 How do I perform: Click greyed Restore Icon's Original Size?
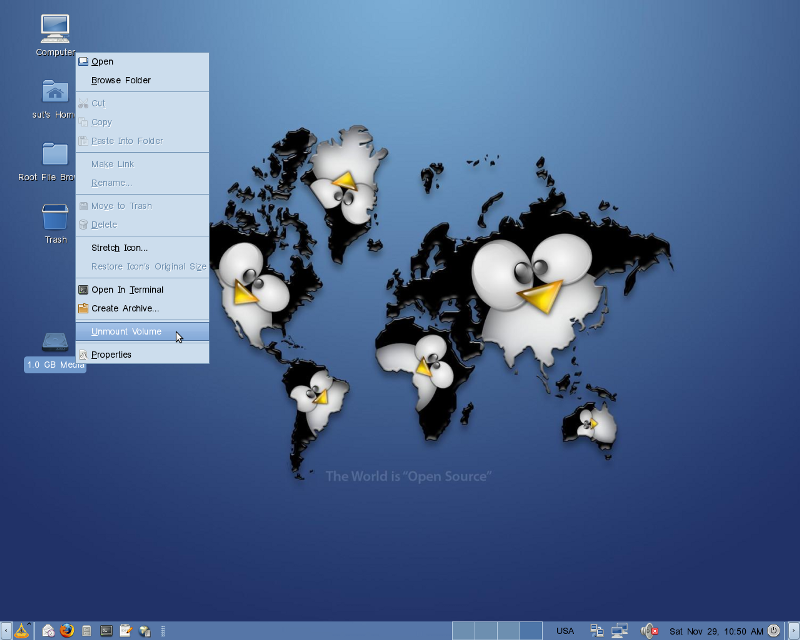click(x=142, y=266)
